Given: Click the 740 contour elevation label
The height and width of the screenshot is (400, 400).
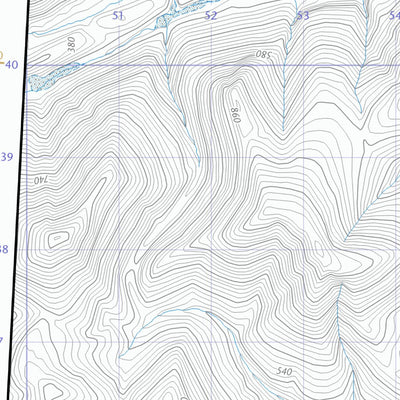Looking at the screenshot, I should point(41,181).
